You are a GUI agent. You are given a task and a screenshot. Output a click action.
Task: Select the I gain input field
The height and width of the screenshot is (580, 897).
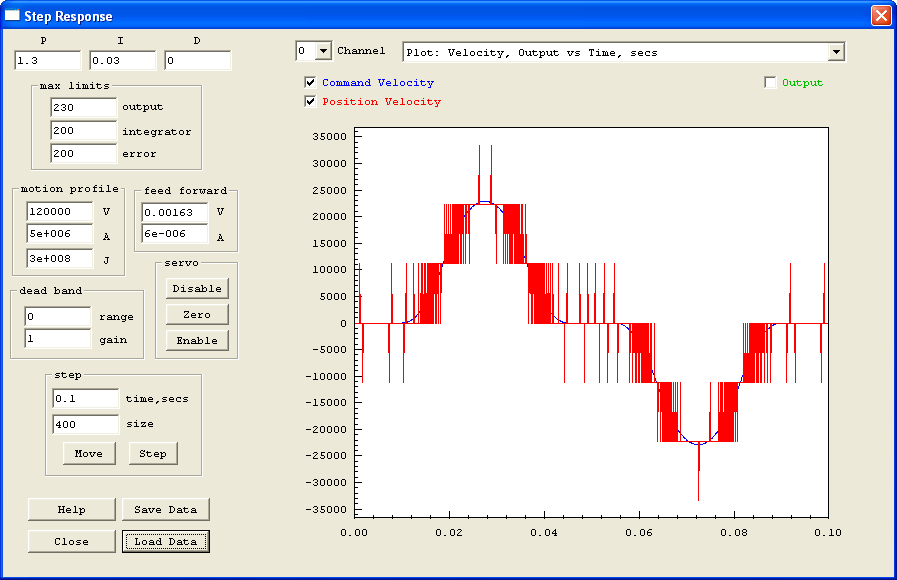pos(122,61)
